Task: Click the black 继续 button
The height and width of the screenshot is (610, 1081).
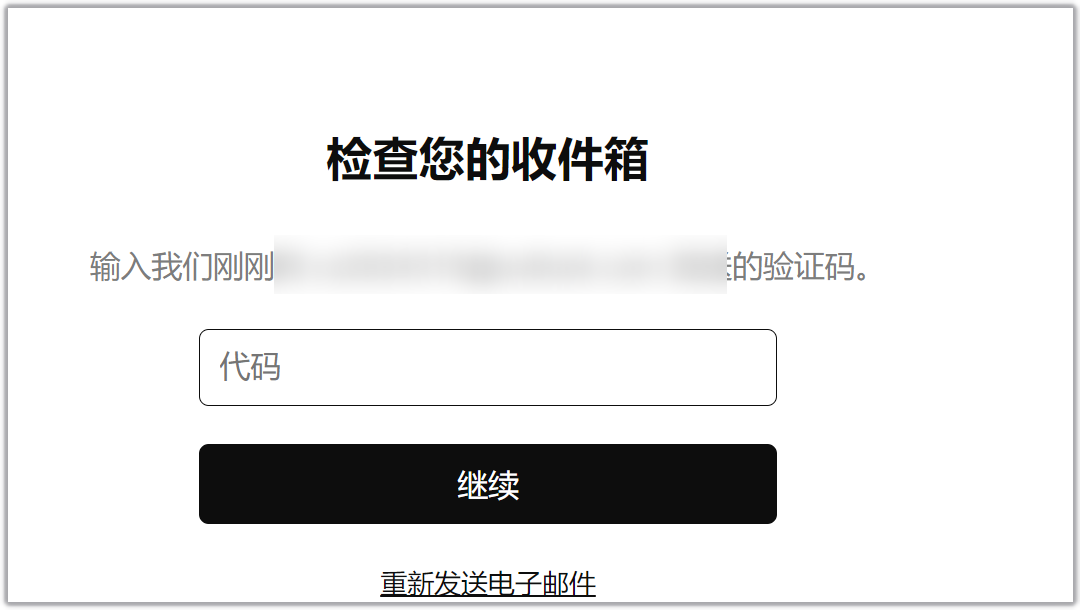Action: (487, 484)
